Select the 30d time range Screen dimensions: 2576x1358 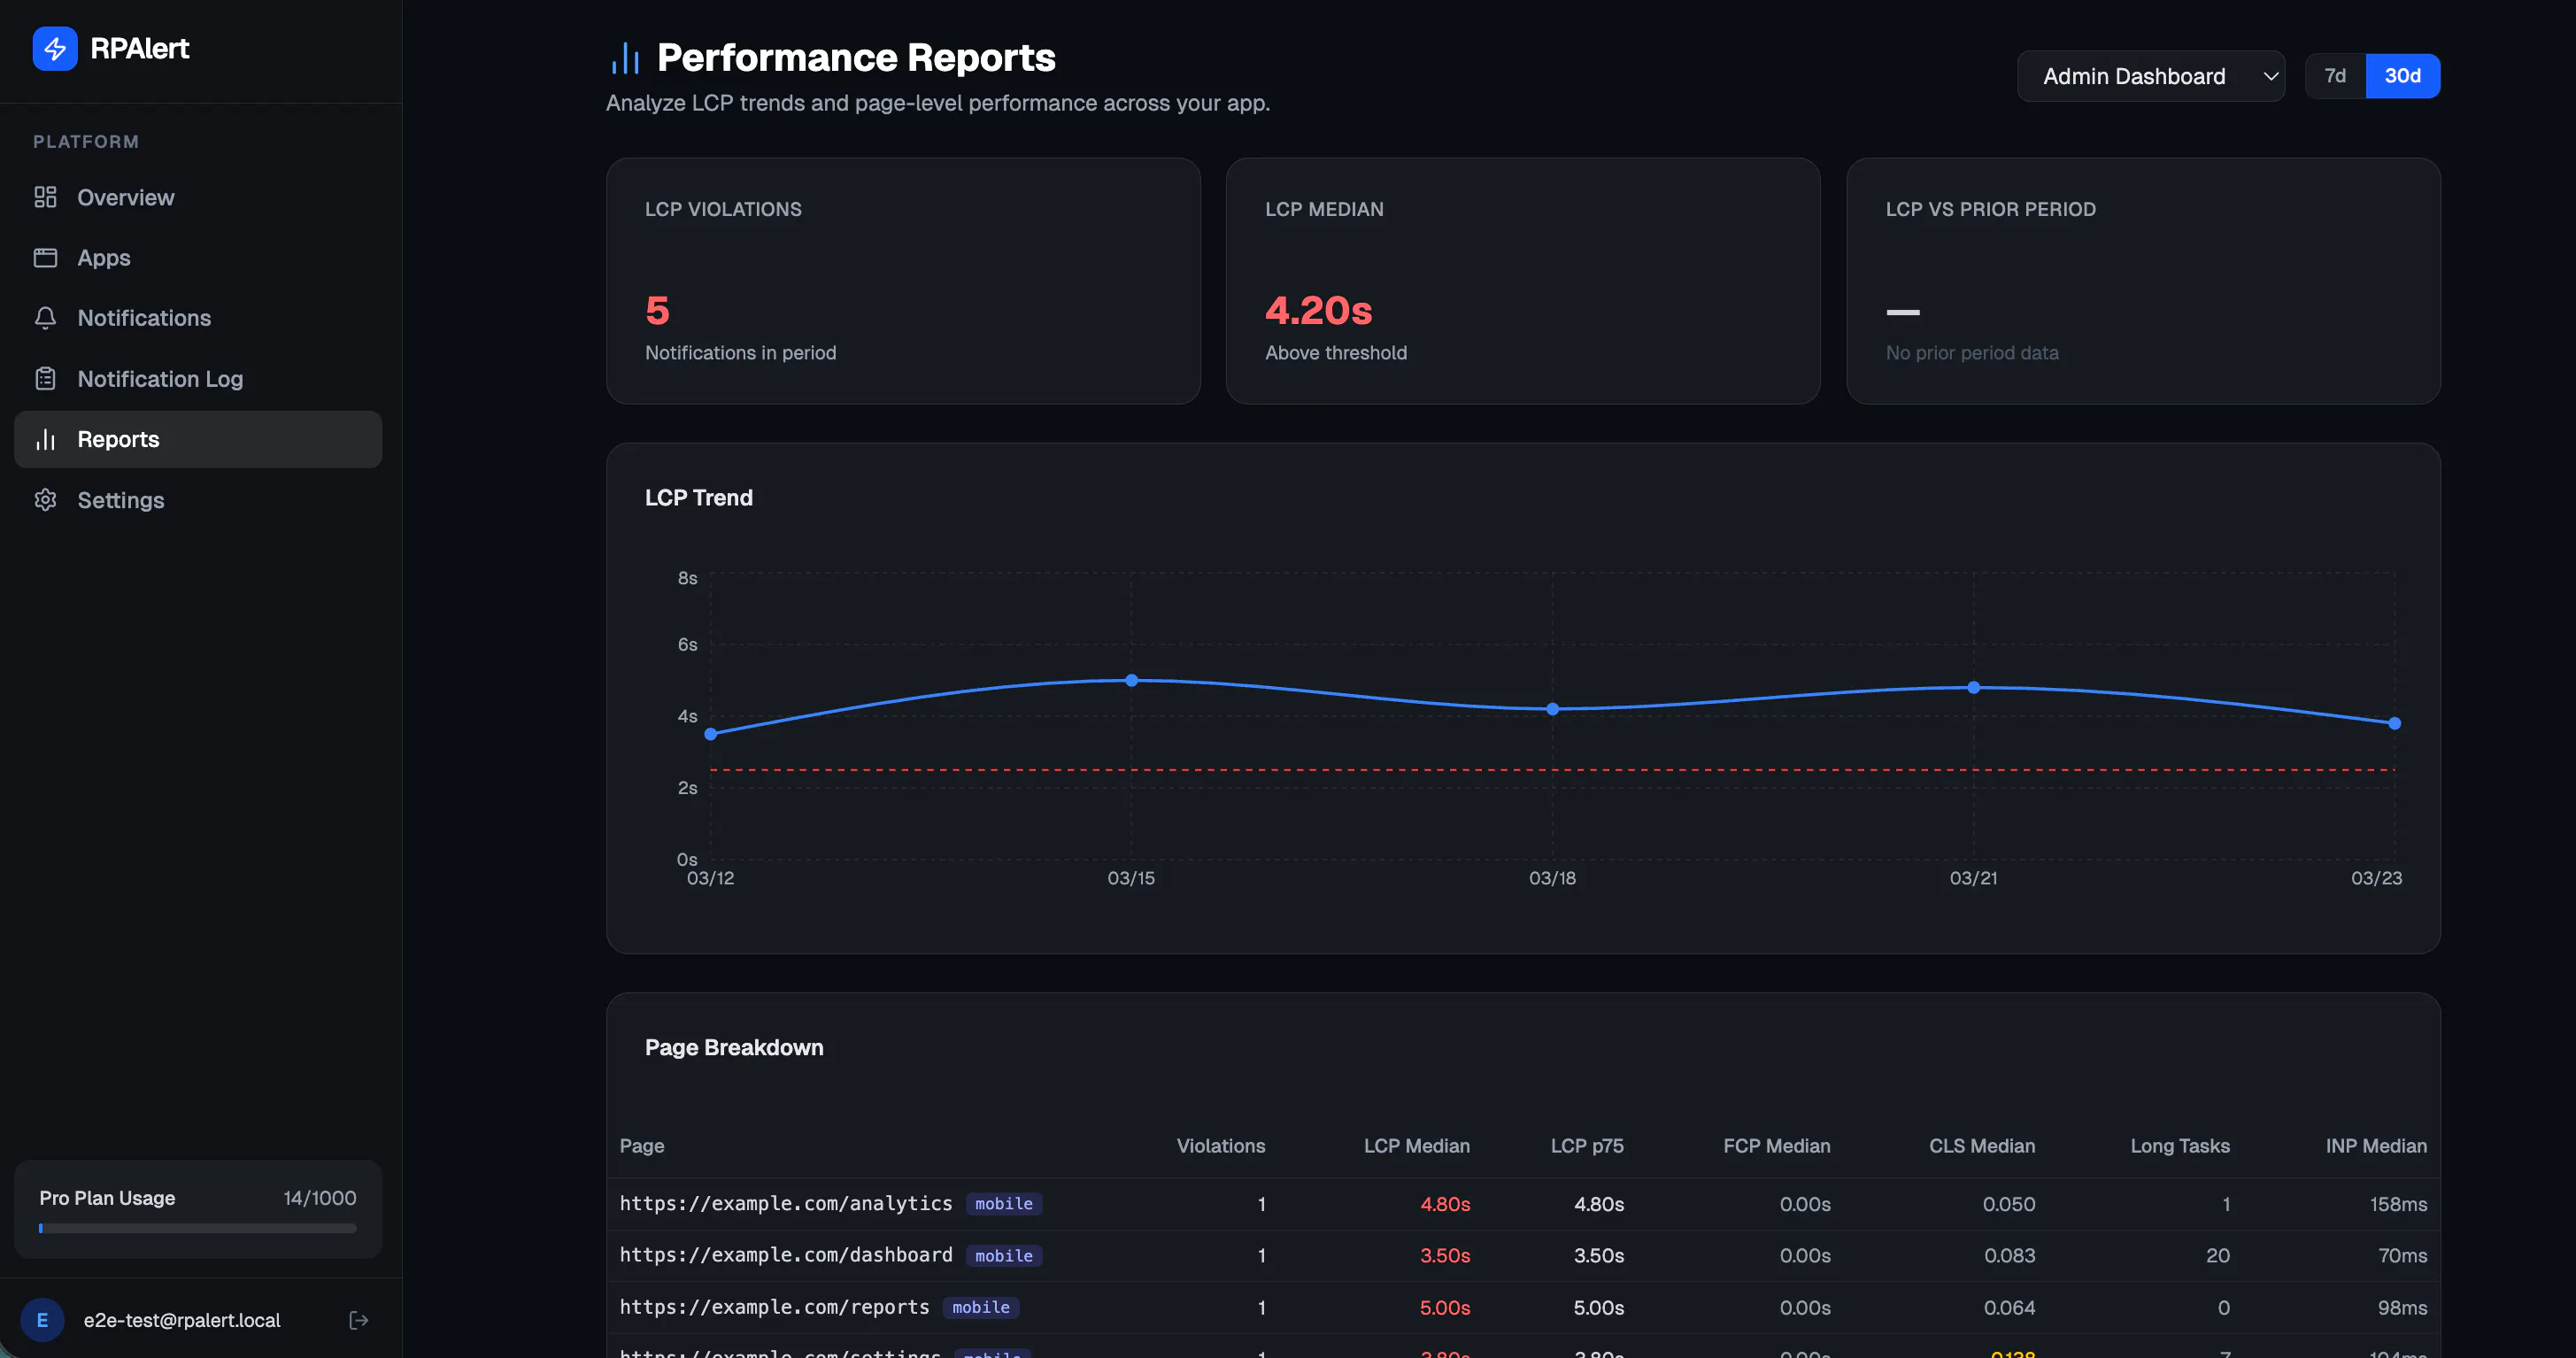coord(2402,76)
